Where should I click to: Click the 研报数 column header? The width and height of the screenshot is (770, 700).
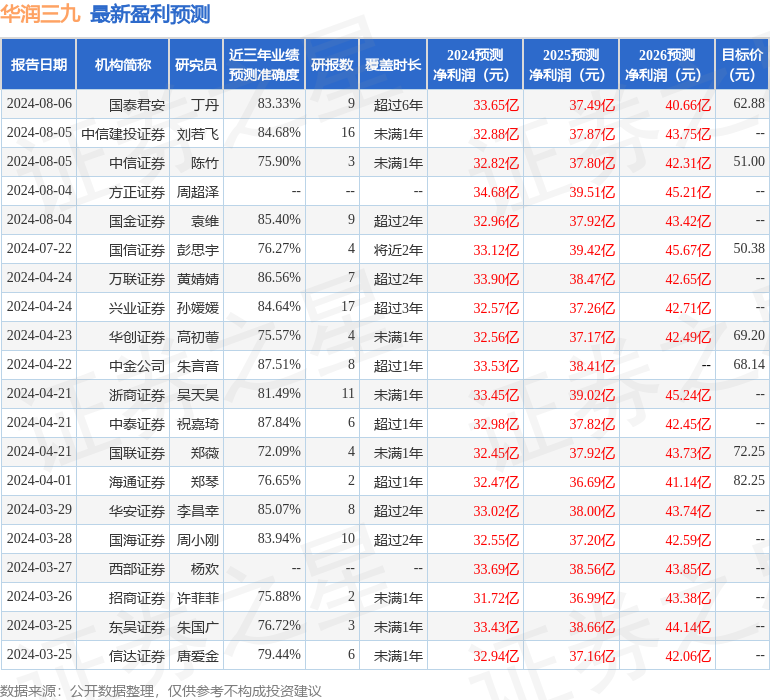332,64
